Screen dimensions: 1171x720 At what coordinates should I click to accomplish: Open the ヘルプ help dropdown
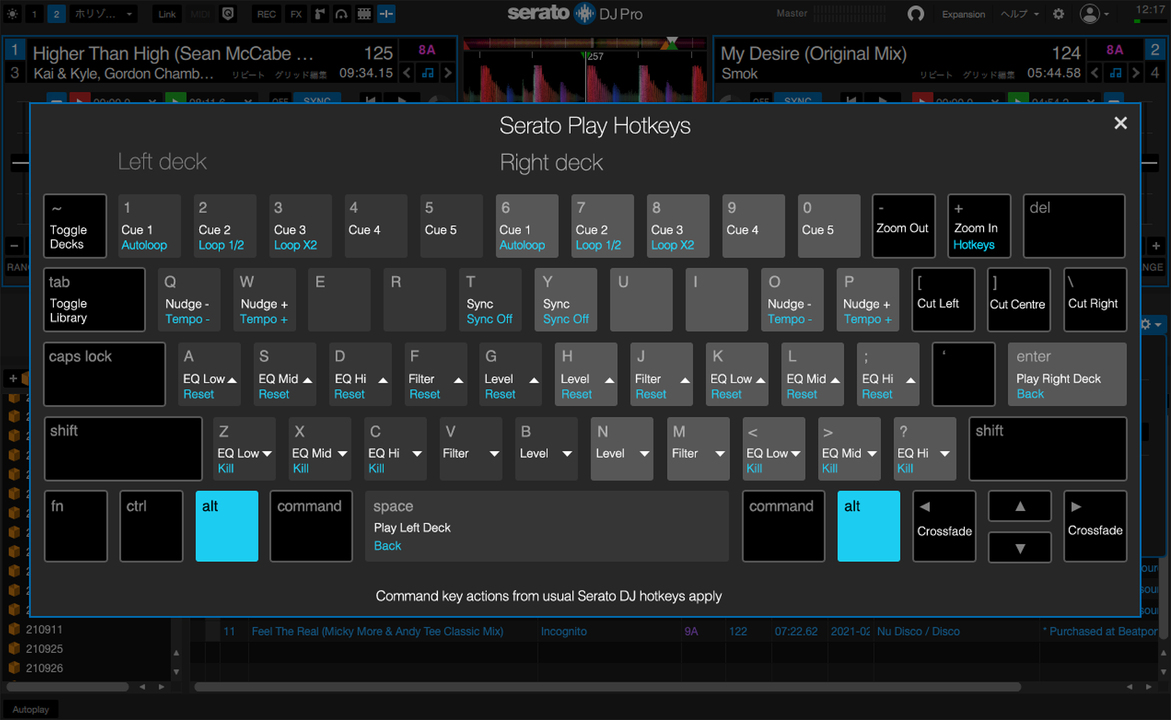click(x=1019, y=13)
